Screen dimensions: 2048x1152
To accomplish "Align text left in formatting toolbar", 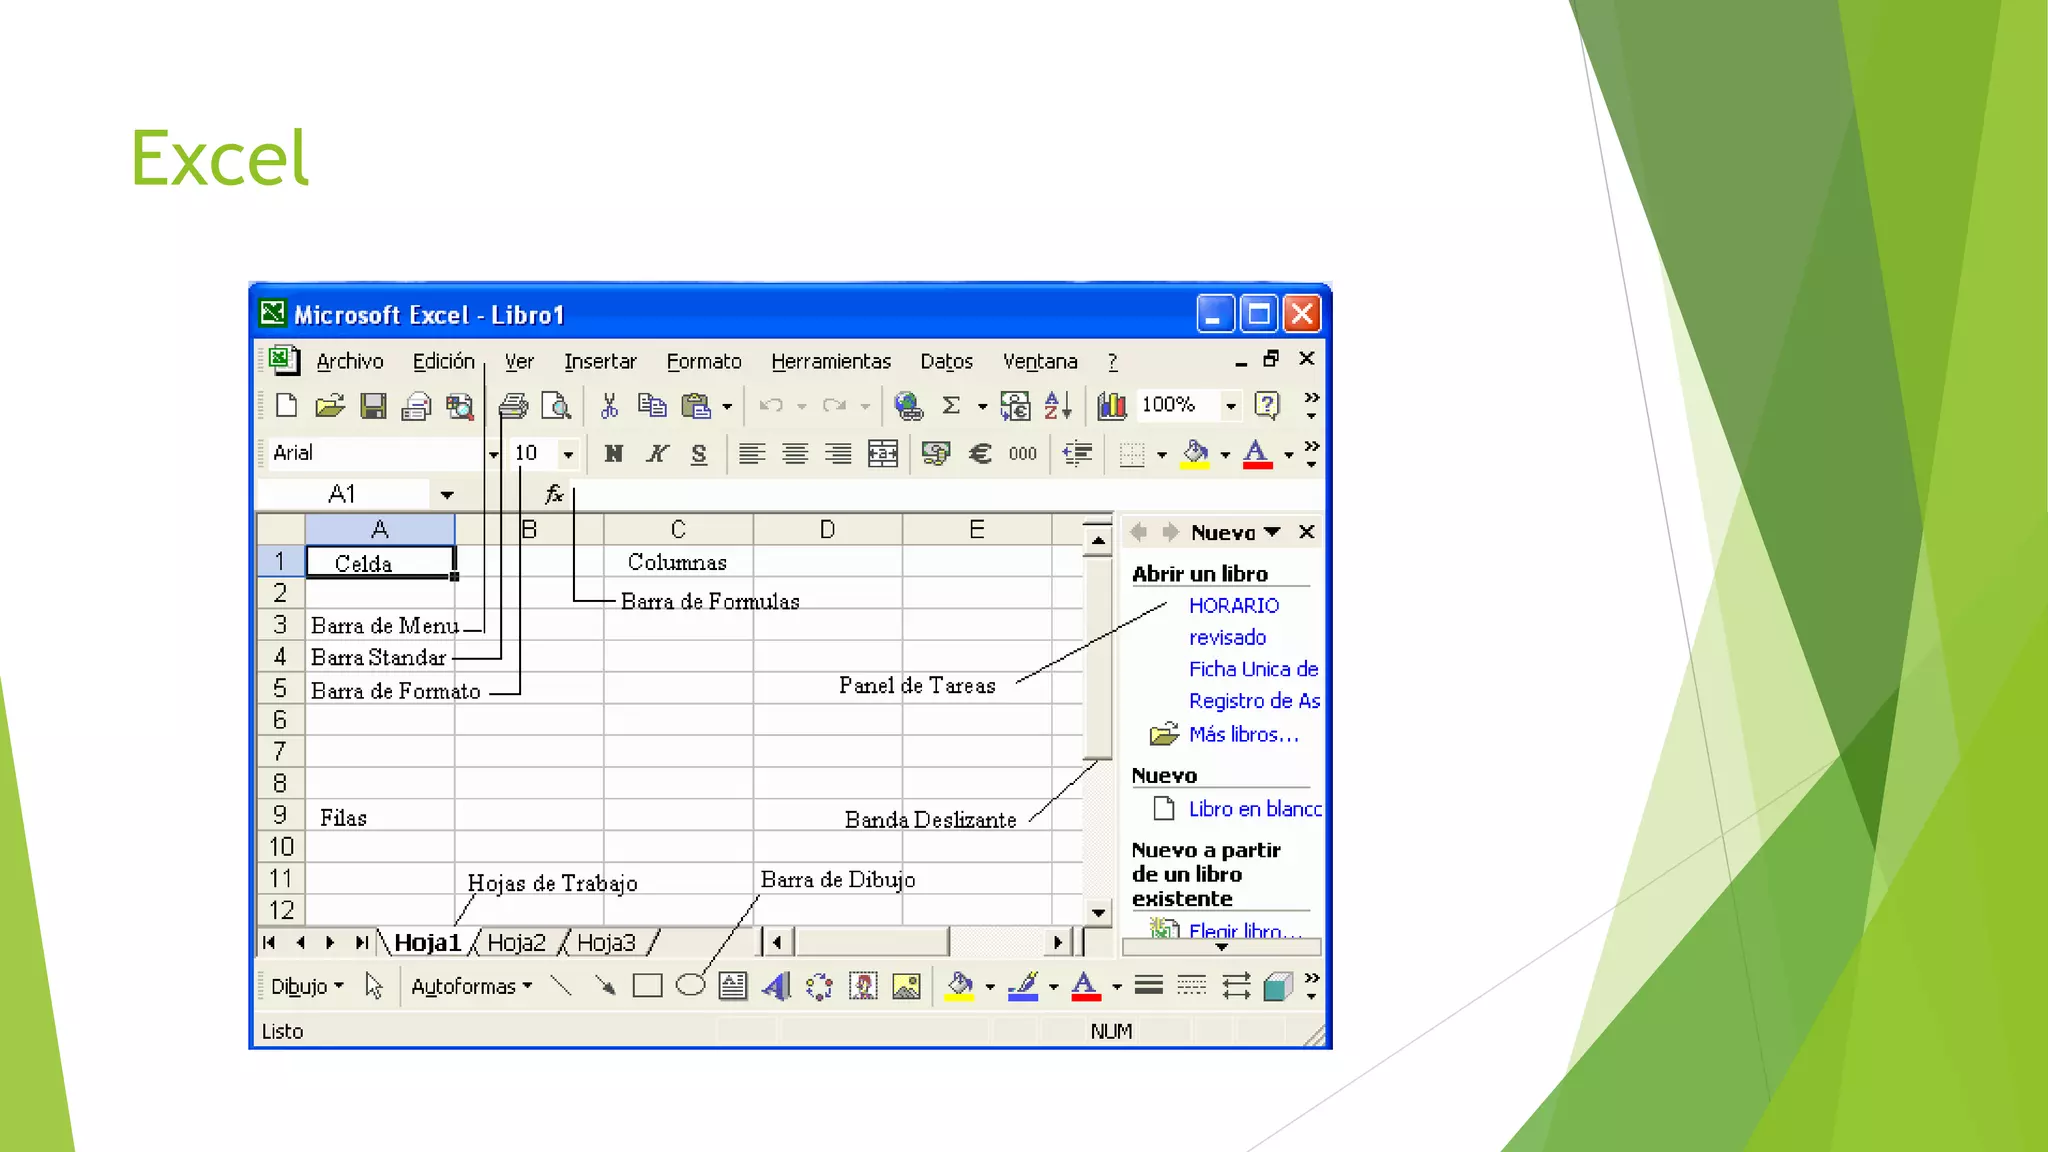I will click(752, 454).
